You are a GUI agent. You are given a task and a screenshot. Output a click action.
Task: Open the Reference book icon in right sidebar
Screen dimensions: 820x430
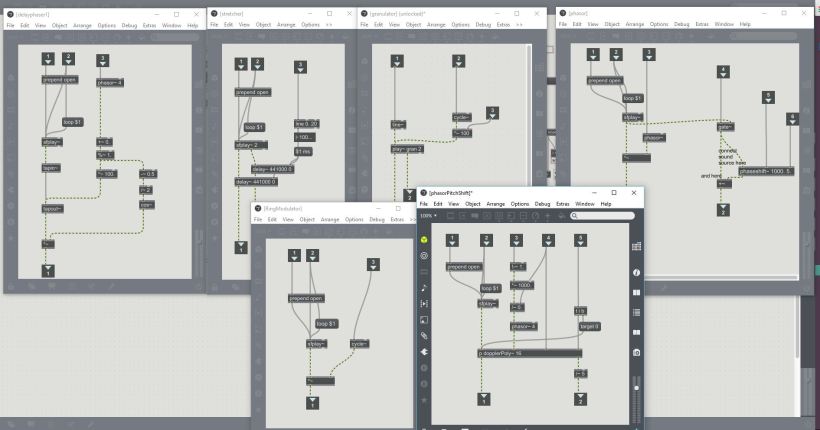(636, 333)
